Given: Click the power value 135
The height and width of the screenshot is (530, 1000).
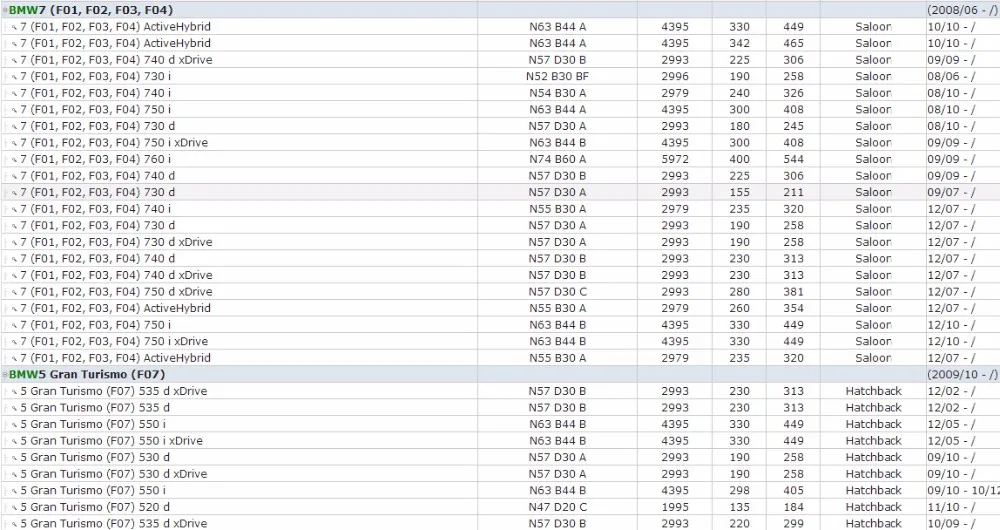Looking at the screenshot, I should (x=740, y=507).
